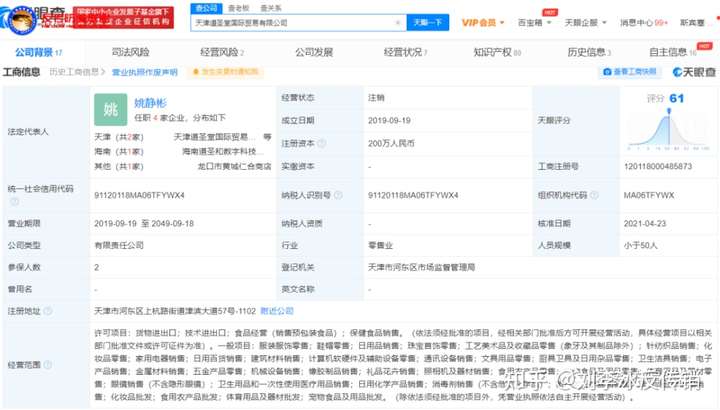Click the help icon beside 组织机构代码
720x410 pixels.
click(x=594, y=195)
